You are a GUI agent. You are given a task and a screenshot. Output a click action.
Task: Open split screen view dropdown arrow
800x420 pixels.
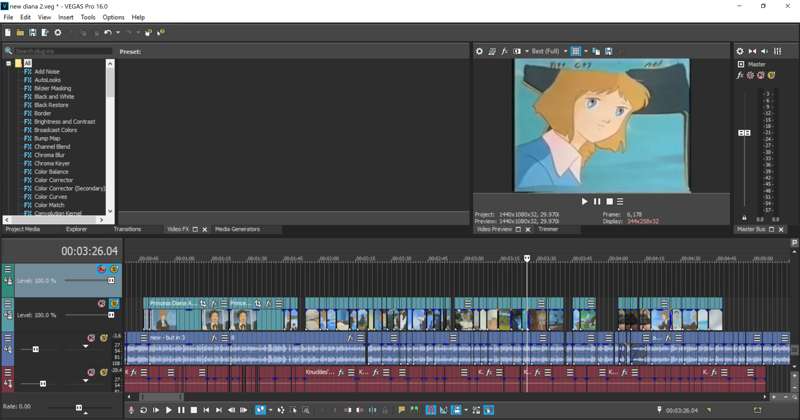tap(527, 51)
